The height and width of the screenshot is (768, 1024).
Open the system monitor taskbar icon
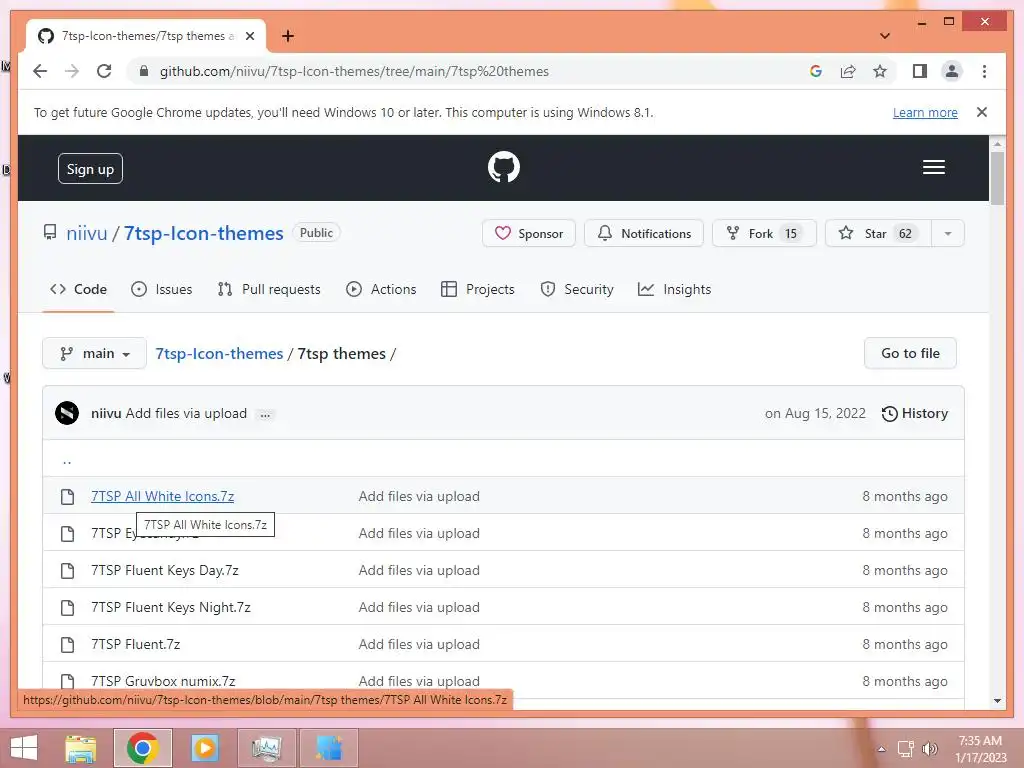click(x=266, y=748)
